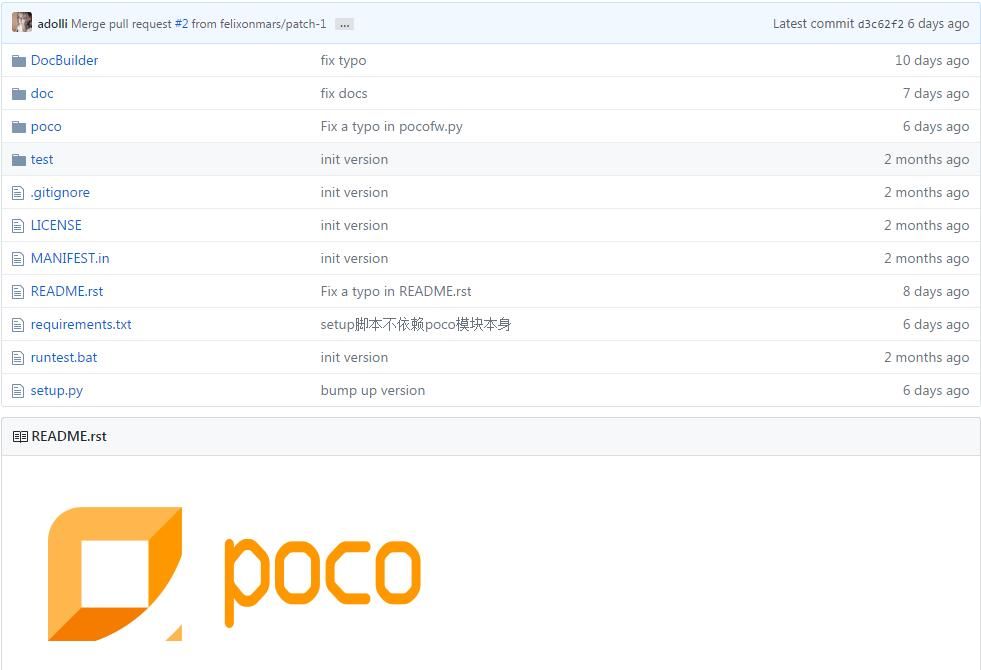The image size is (981, 670).
Task: Open README.rst from the file list
Action: (67, 291)
